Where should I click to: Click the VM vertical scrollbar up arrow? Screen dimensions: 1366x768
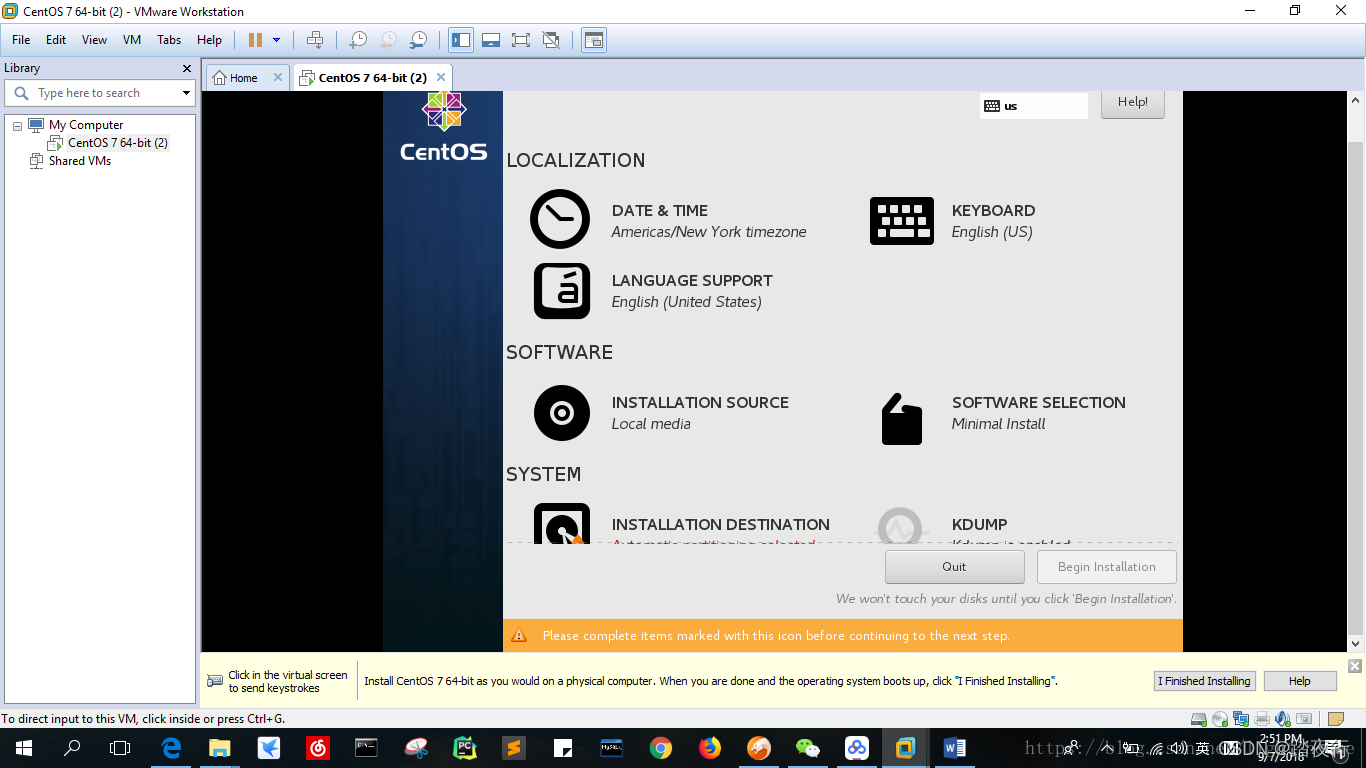pos(1356,100)
